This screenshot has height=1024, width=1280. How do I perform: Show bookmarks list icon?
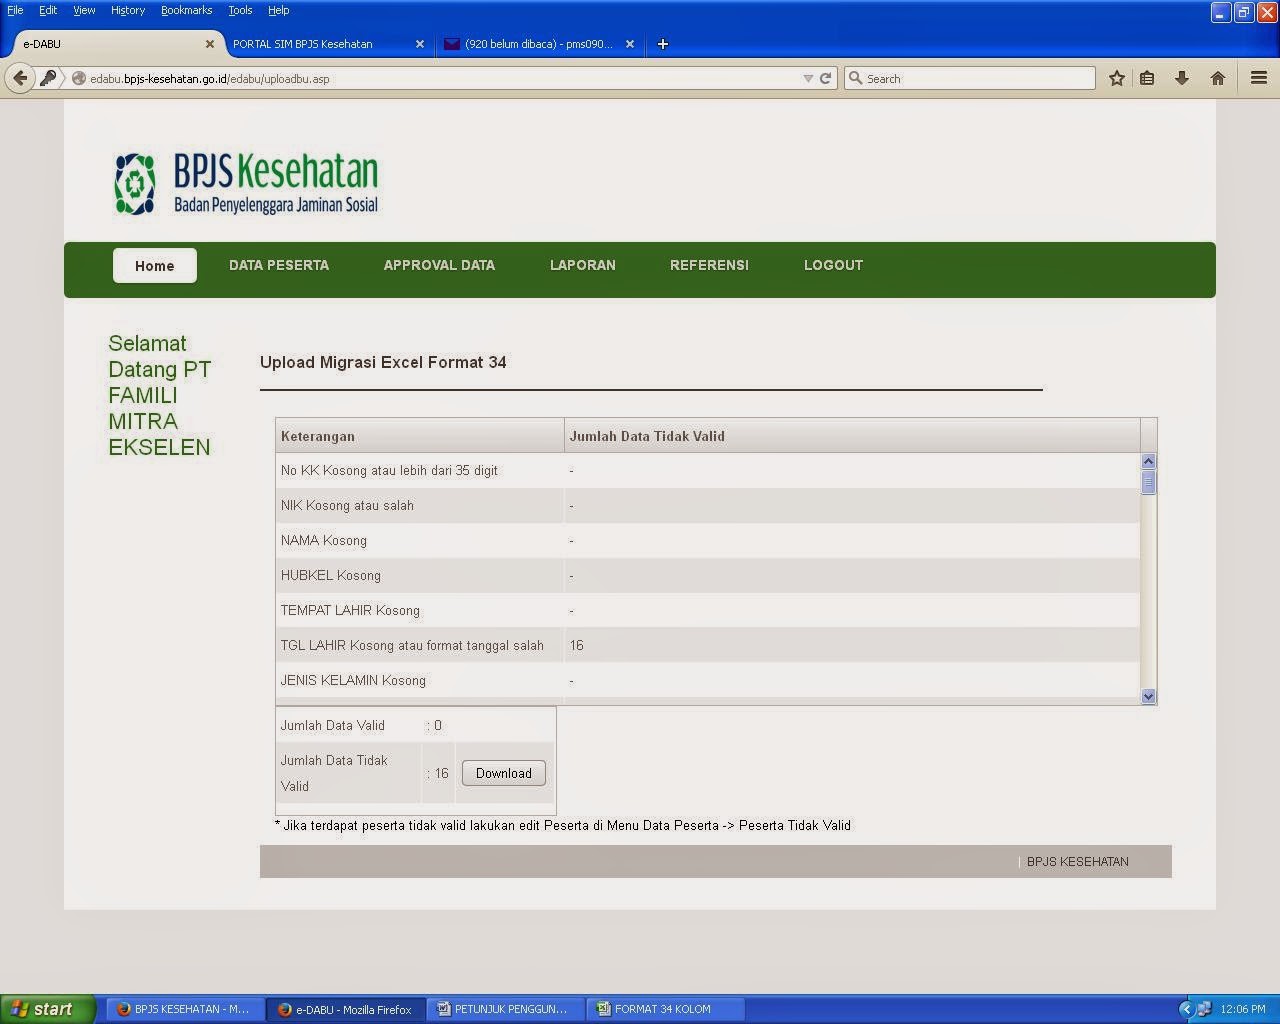[1147, 78]
